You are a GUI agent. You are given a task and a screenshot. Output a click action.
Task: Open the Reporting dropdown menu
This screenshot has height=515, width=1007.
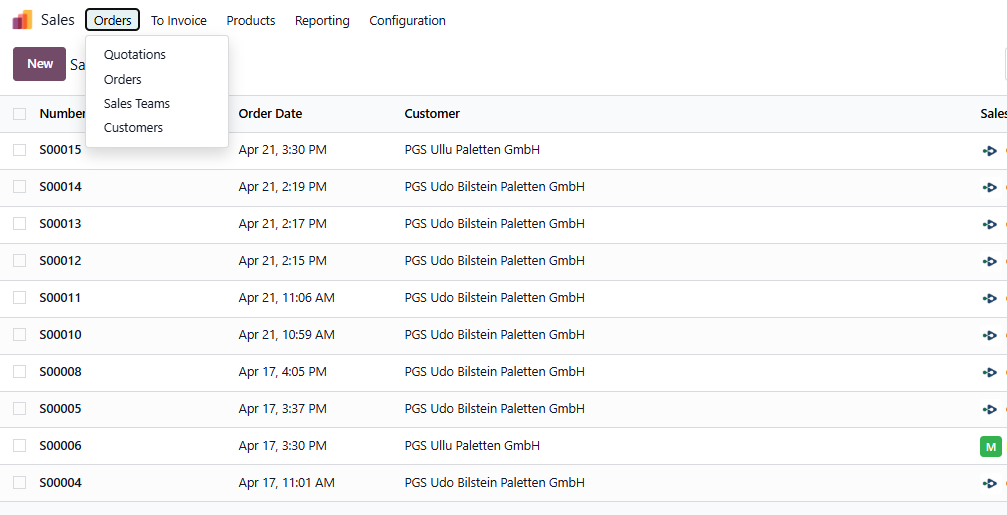tap(322, 20)
